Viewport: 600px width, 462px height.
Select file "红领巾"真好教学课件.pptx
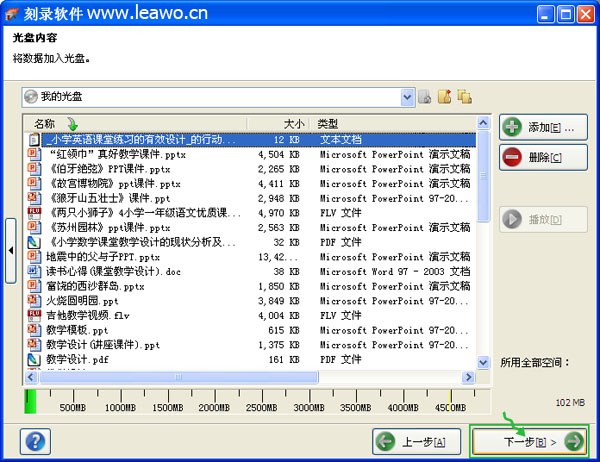click(251, 154)
